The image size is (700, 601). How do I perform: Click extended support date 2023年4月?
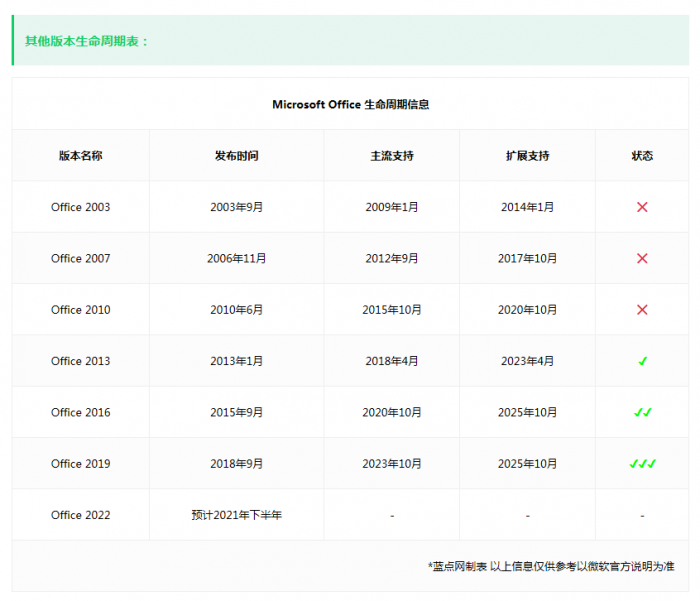point(528,361)
